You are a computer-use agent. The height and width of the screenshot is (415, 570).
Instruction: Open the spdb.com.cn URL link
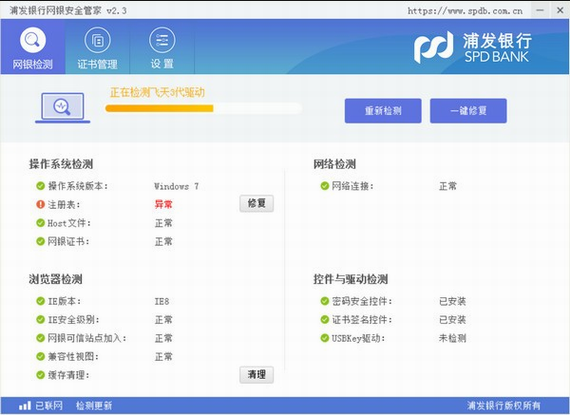(x=465, y=11)
